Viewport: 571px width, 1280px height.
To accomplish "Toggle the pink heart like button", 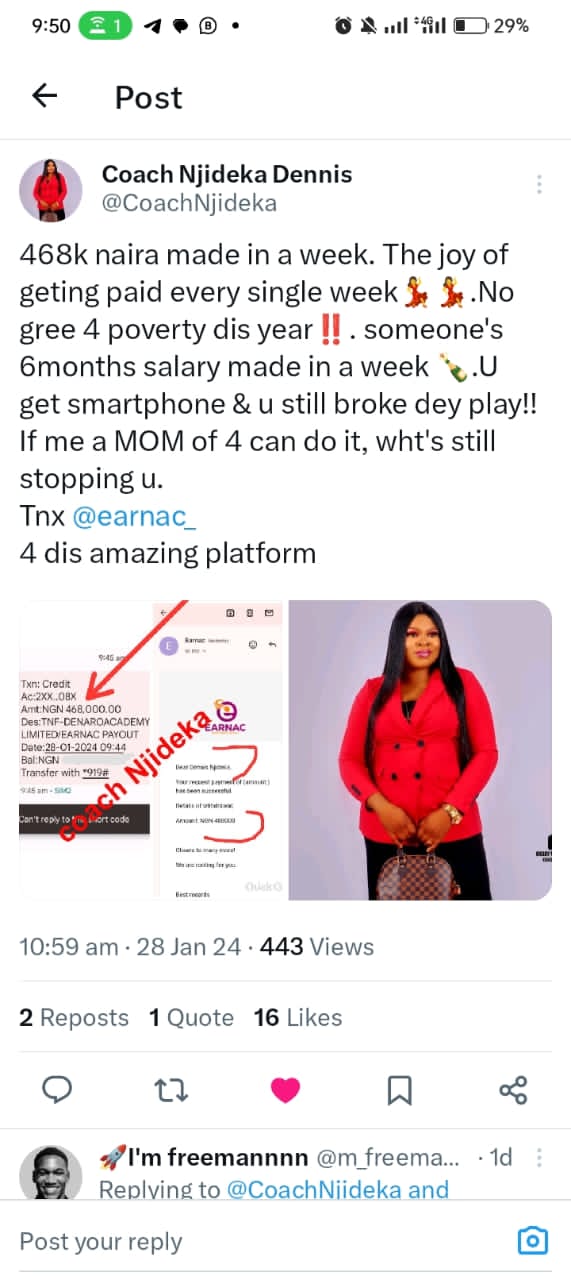I will pyautogui.click(x=285, y=1090).
